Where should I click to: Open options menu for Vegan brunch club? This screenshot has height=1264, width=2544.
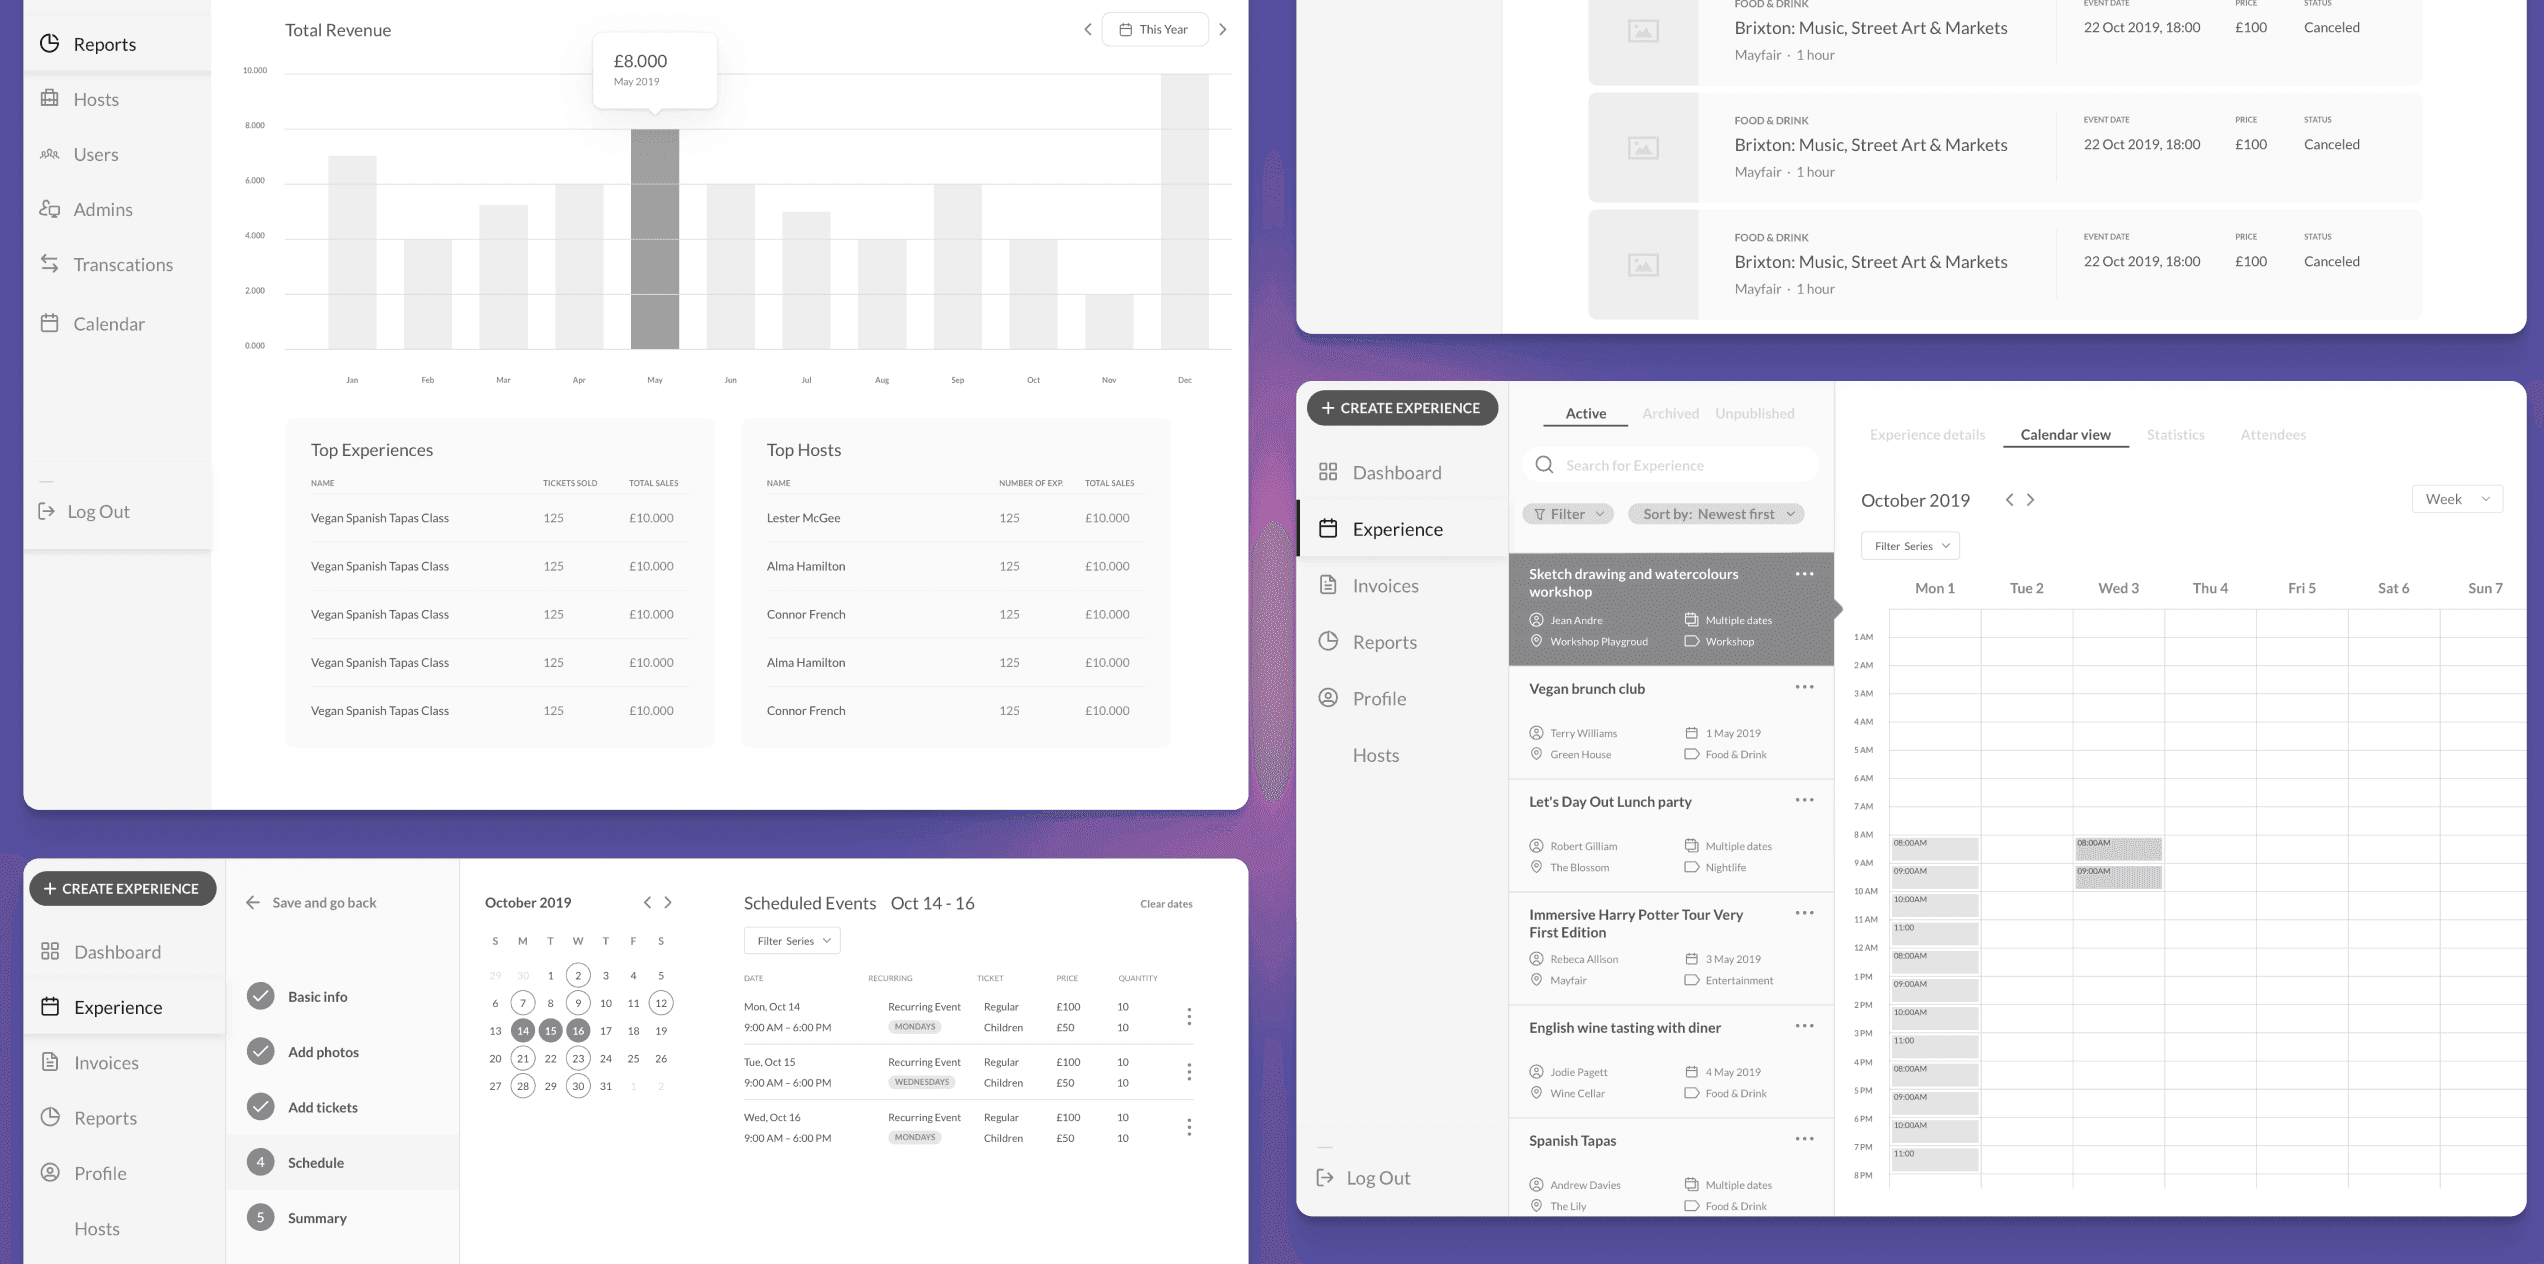tap(1804, 688)
